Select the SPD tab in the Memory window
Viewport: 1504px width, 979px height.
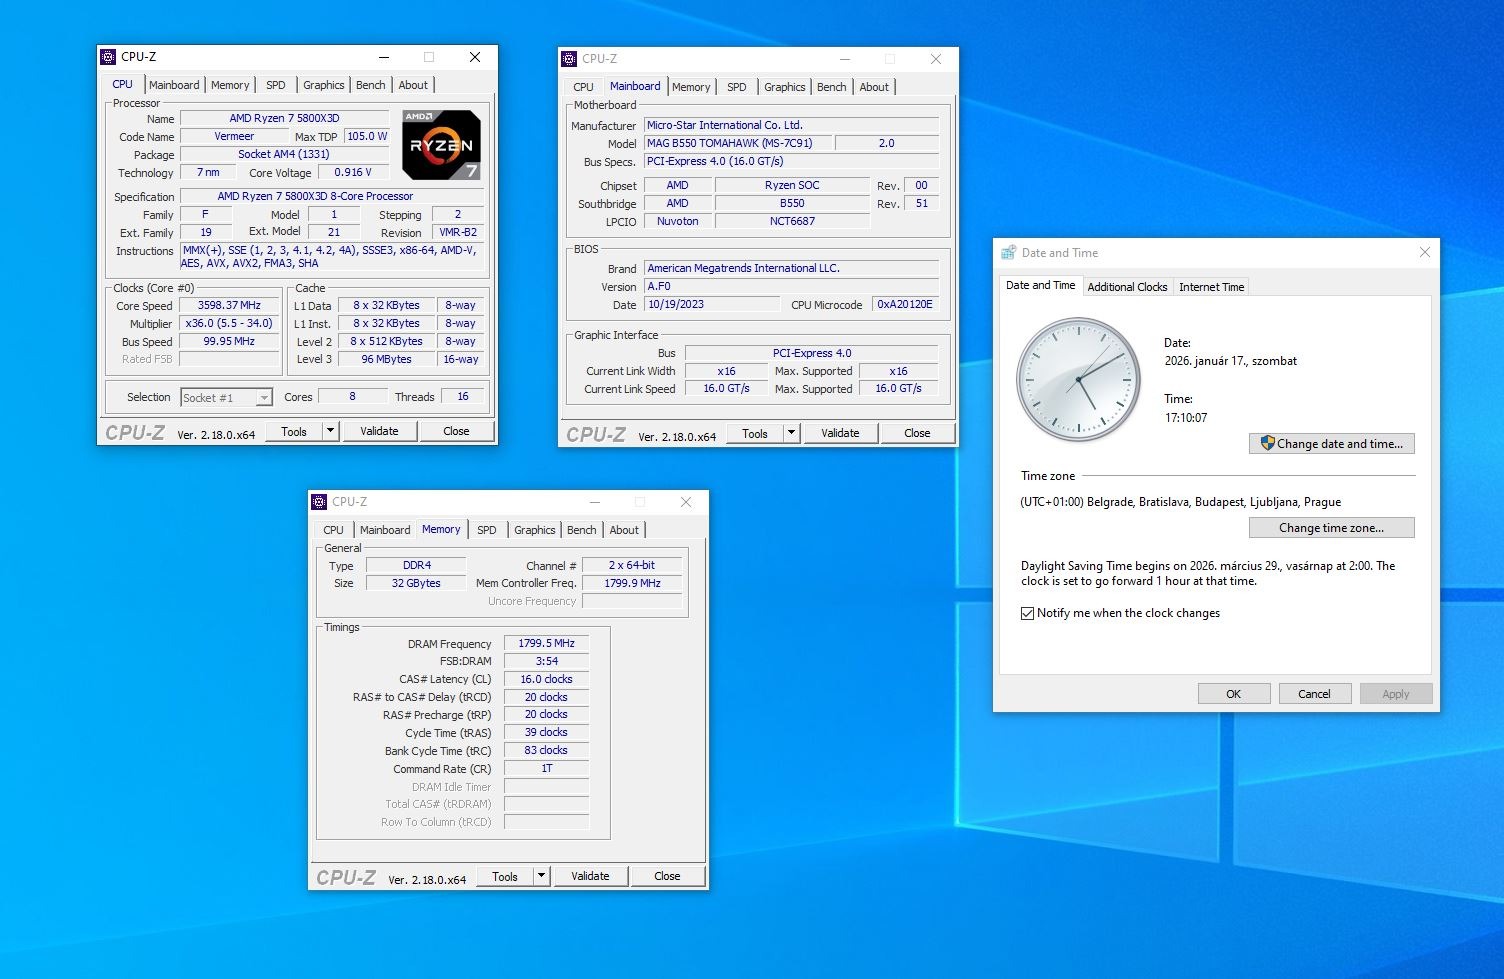click(487, 530)
